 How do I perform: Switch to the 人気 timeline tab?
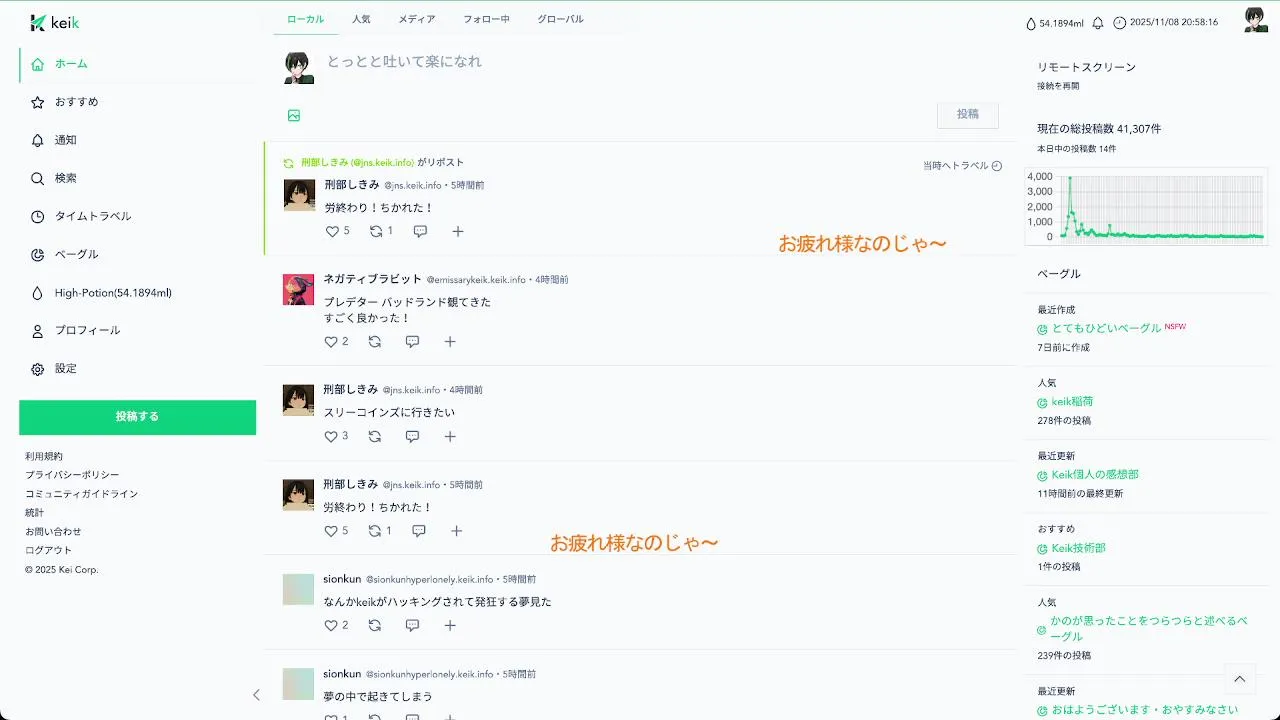click(x=361, y=19)
